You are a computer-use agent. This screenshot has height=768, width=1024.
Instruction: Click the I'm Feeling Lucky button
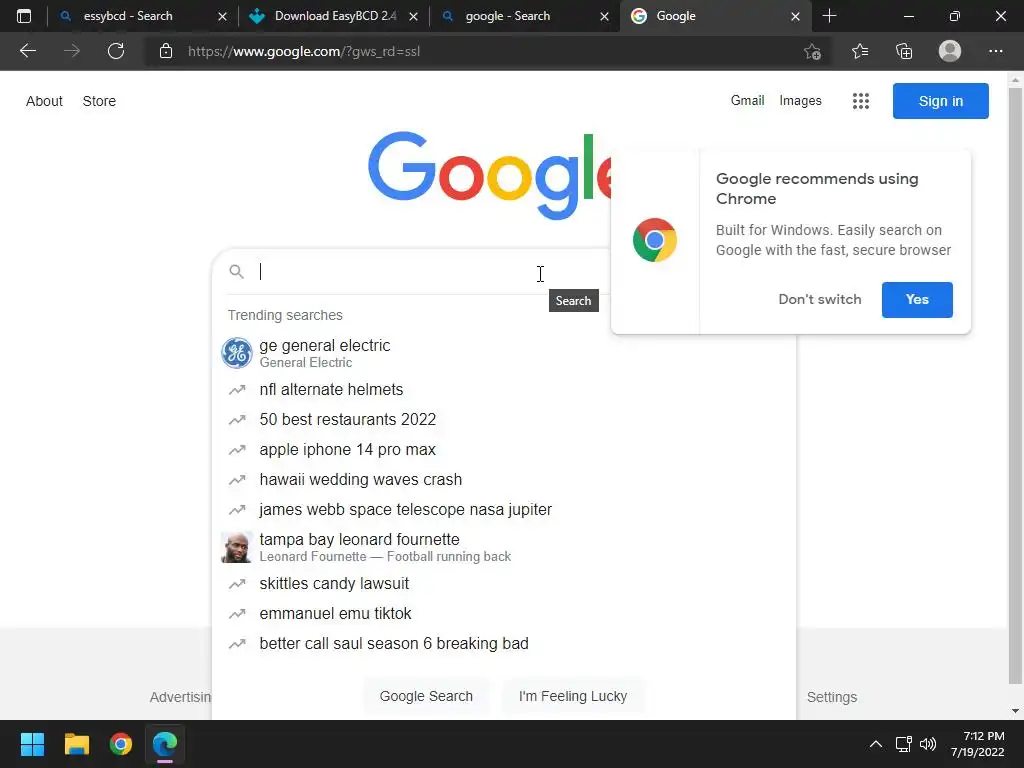point(573,696)
